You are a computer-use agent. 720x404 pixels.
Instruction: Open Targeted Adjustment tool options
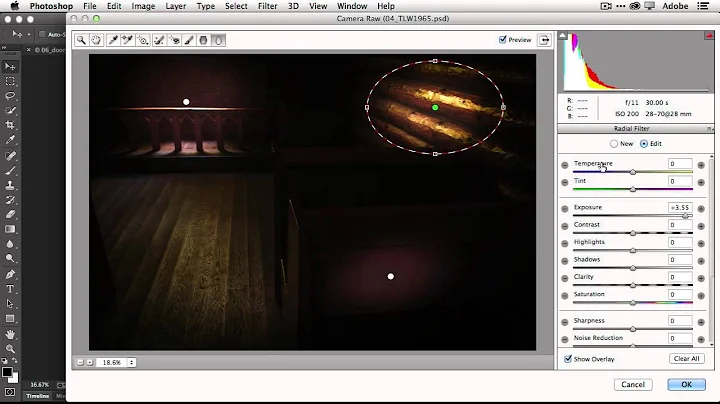[x=143, y=40]
